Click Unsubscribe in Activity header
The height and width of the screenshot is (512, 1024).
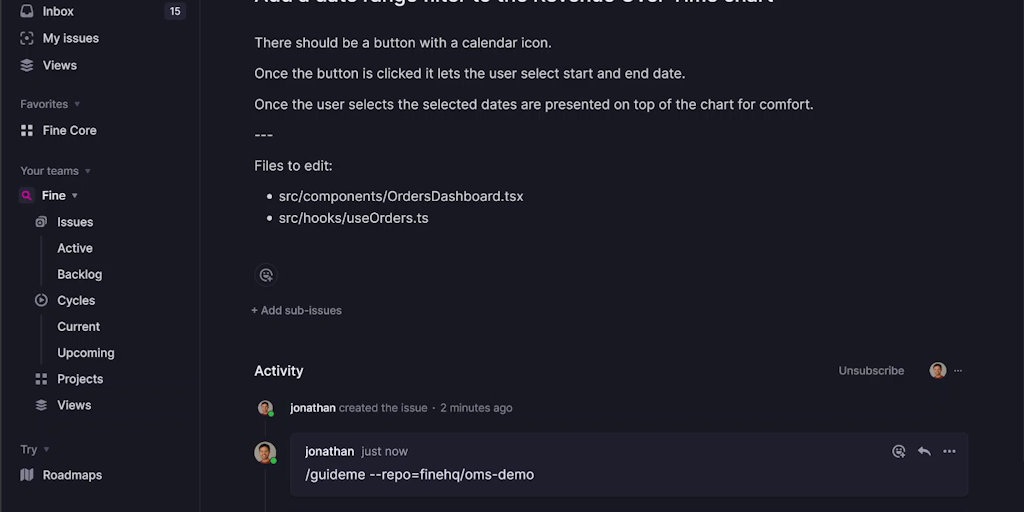tap(871, 371)
